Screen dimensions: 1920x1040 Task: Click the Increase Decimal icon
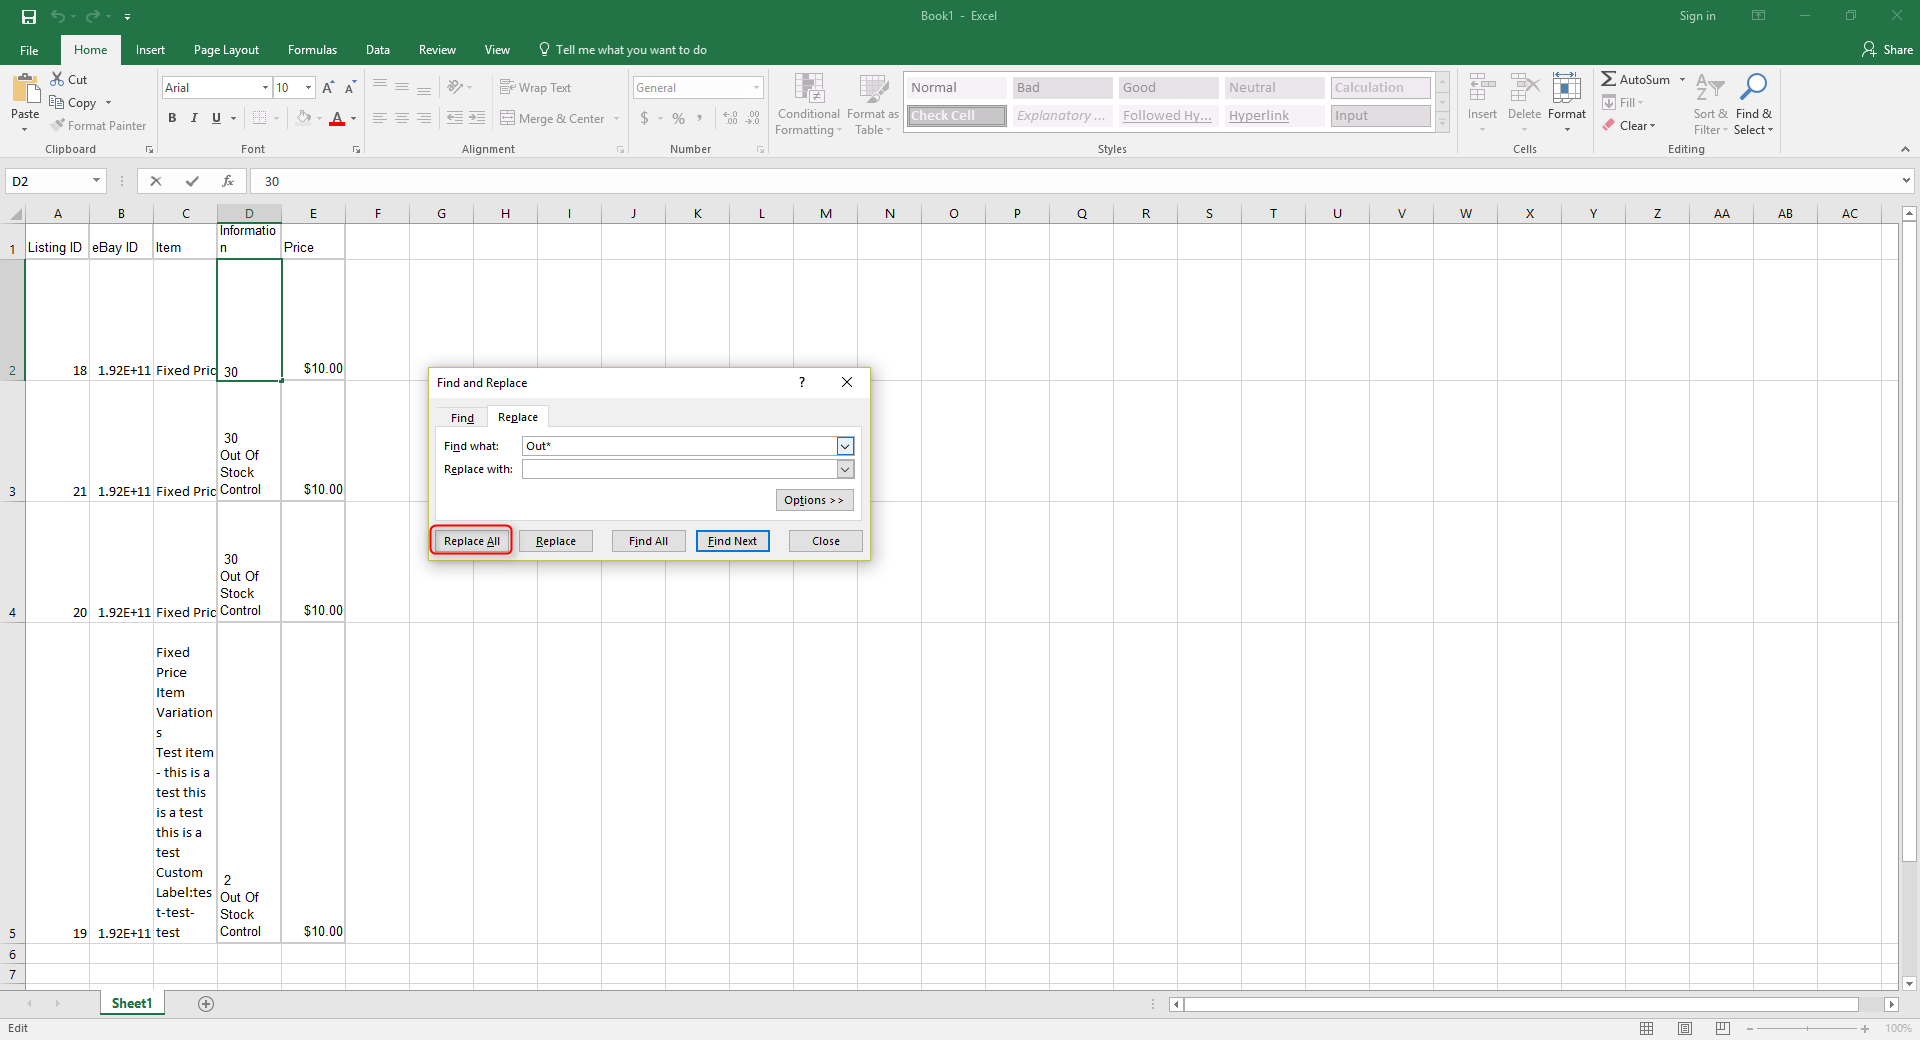tap(731, 118)
